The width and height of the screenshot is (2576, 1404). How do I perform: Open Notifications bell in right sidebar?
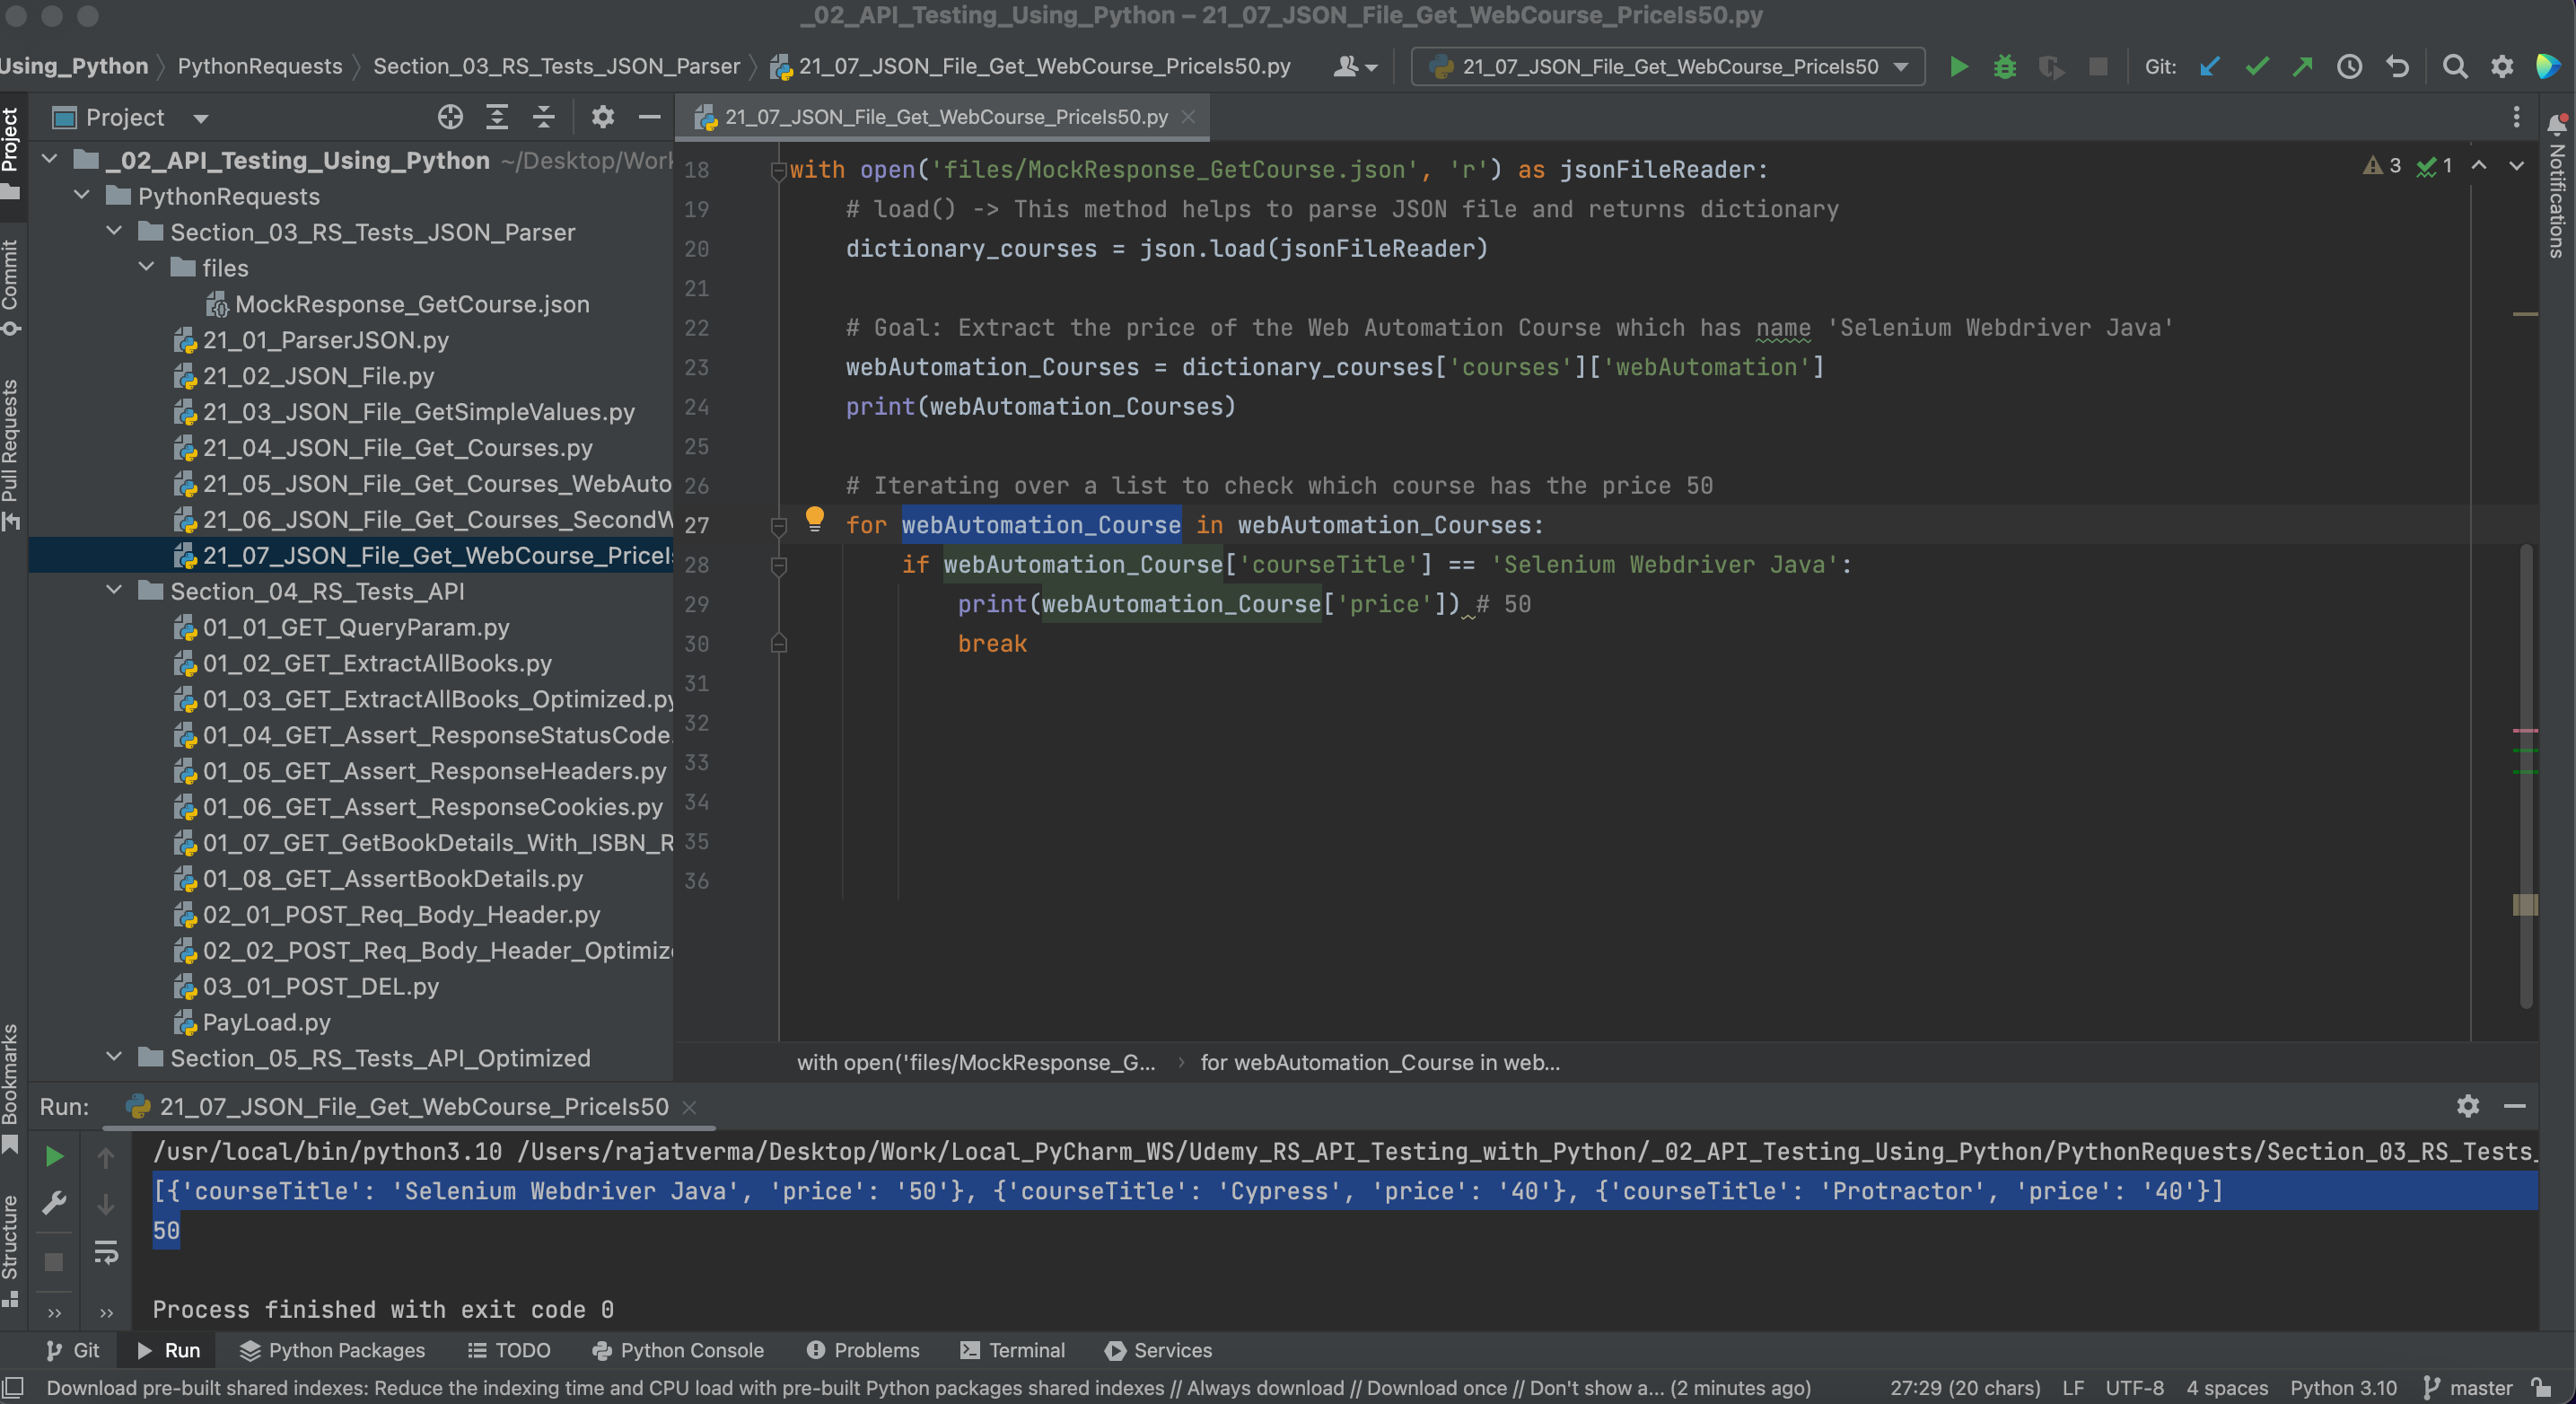2558,124
